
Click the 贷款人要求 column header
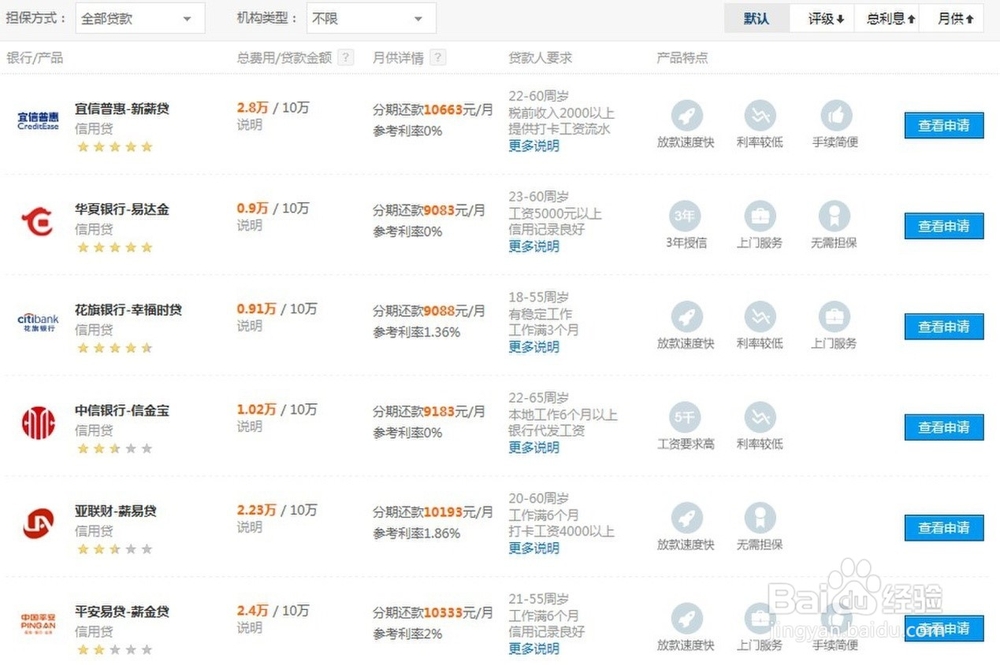540,58
